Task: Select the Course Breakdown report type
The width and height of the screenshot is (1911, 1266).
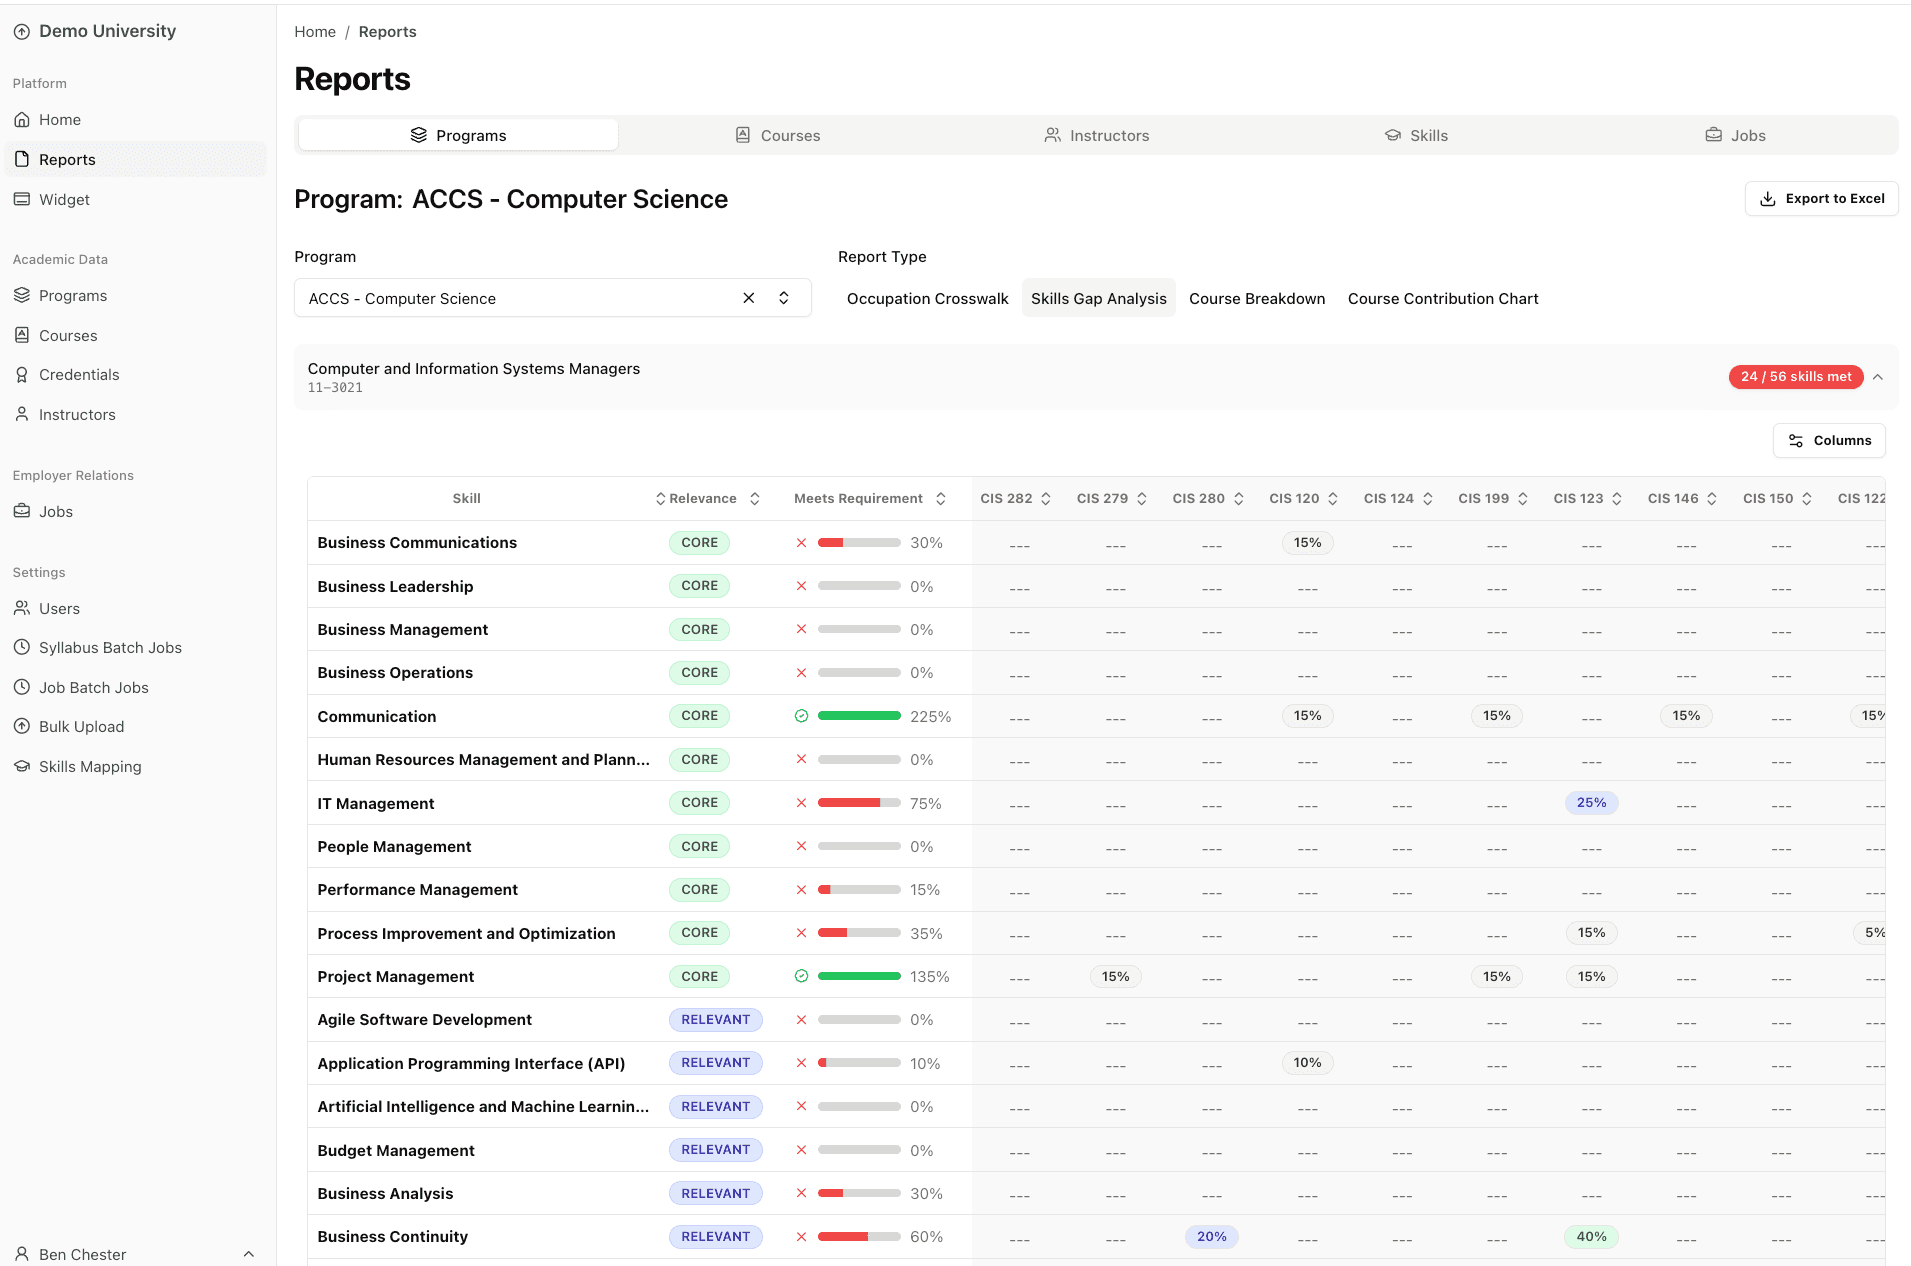Action: click(x=1257, y=298)
